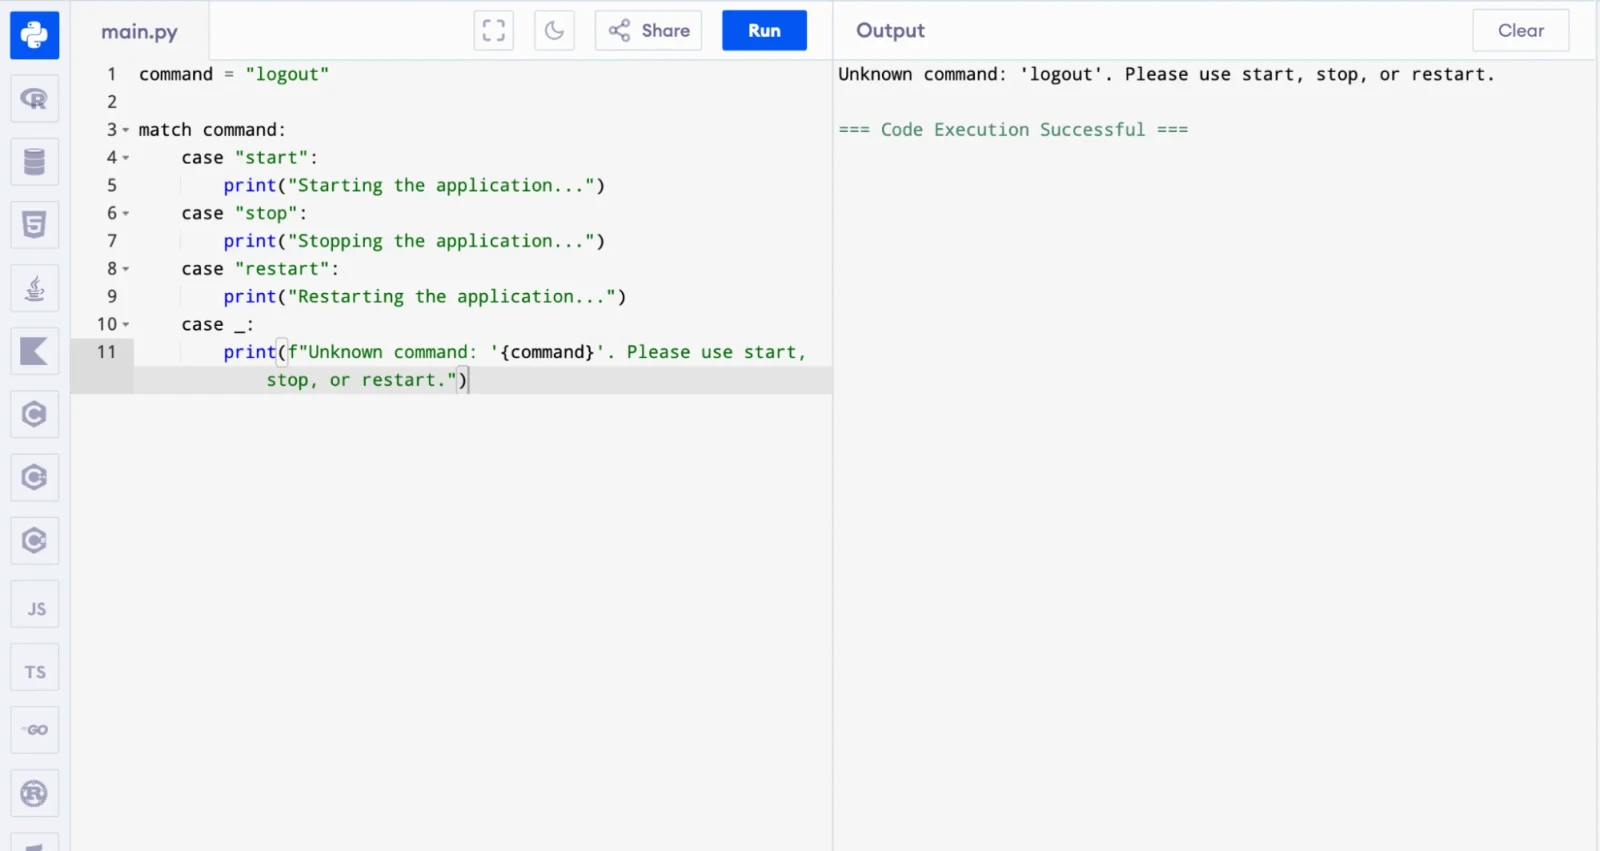The image size is (1600, 851).
Task: Open the HTML5 editor icon
Action: [x=34, y=225]
